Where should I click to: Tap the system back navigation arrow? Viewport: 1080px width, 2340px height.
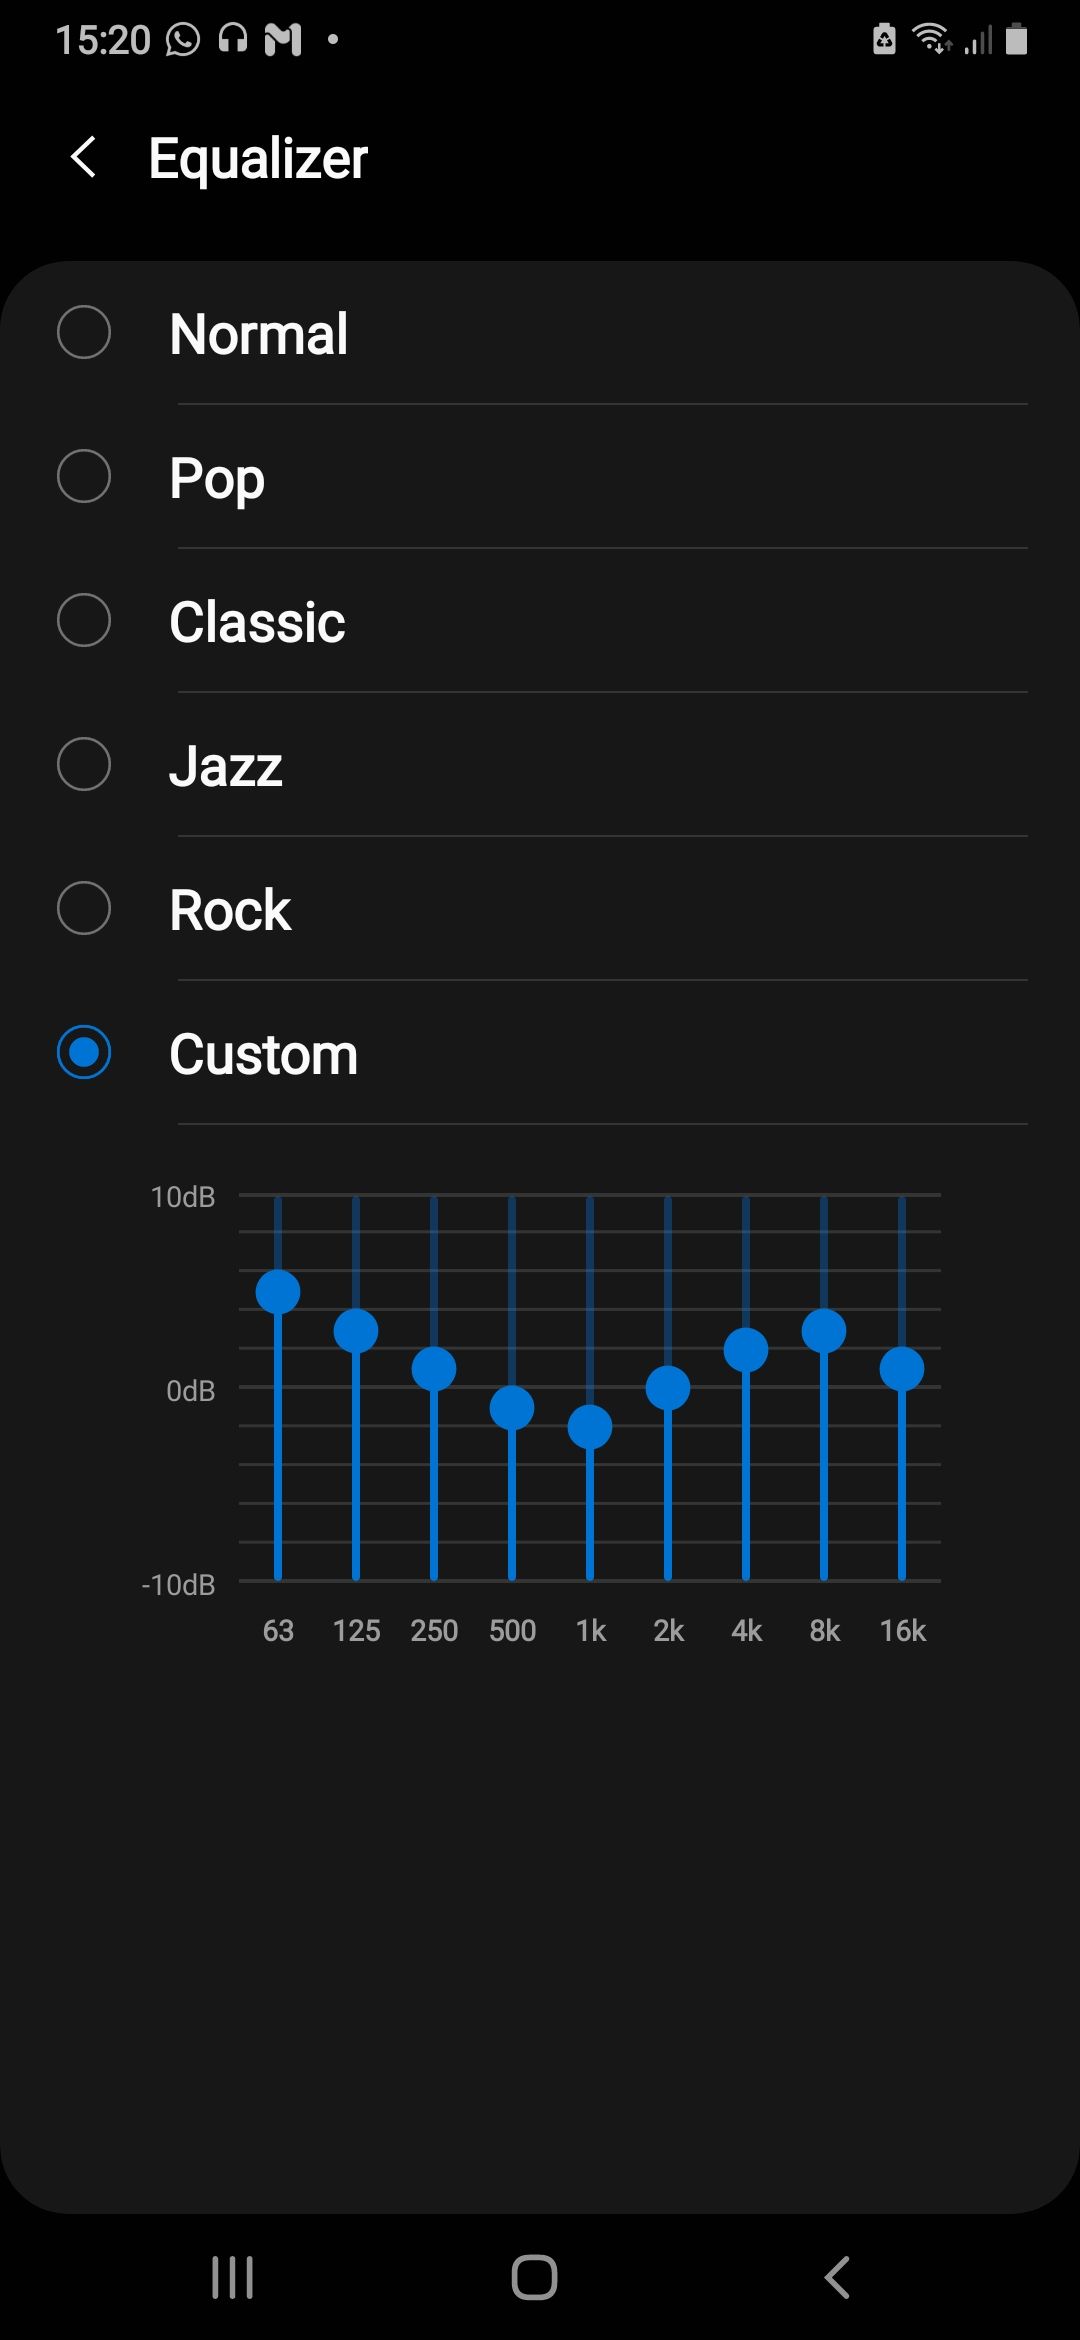pyautogui.click(x=837, y=2277)
